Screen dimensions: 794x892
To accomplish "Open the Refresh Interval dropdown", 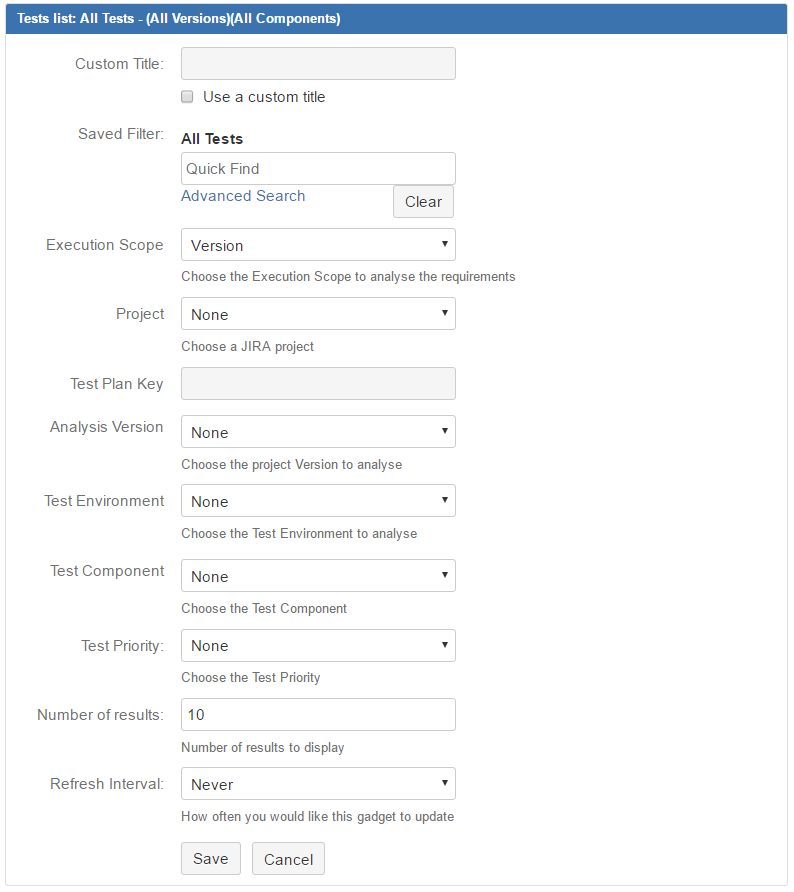I will click(x=318, y=784).
